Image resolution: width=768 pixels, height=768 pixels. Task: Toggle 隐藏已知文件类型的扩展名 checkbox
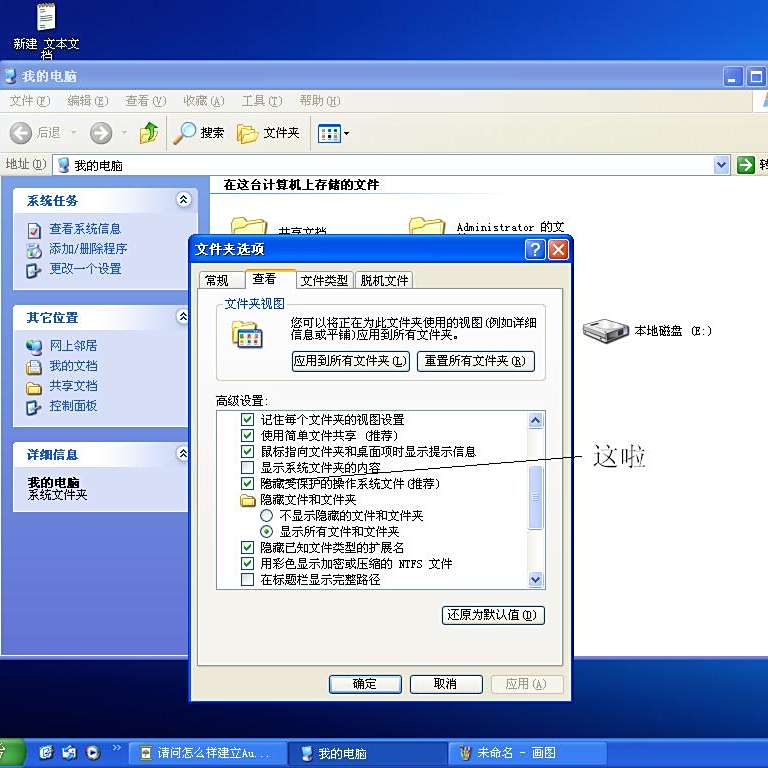247,548
